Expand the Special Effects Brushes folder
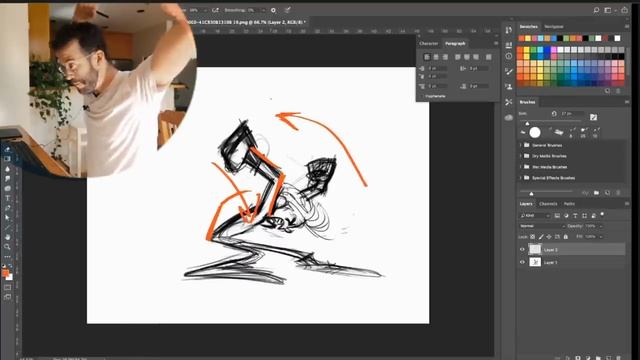The height and width of the screenshot is (360, 640). coord(521,178)
